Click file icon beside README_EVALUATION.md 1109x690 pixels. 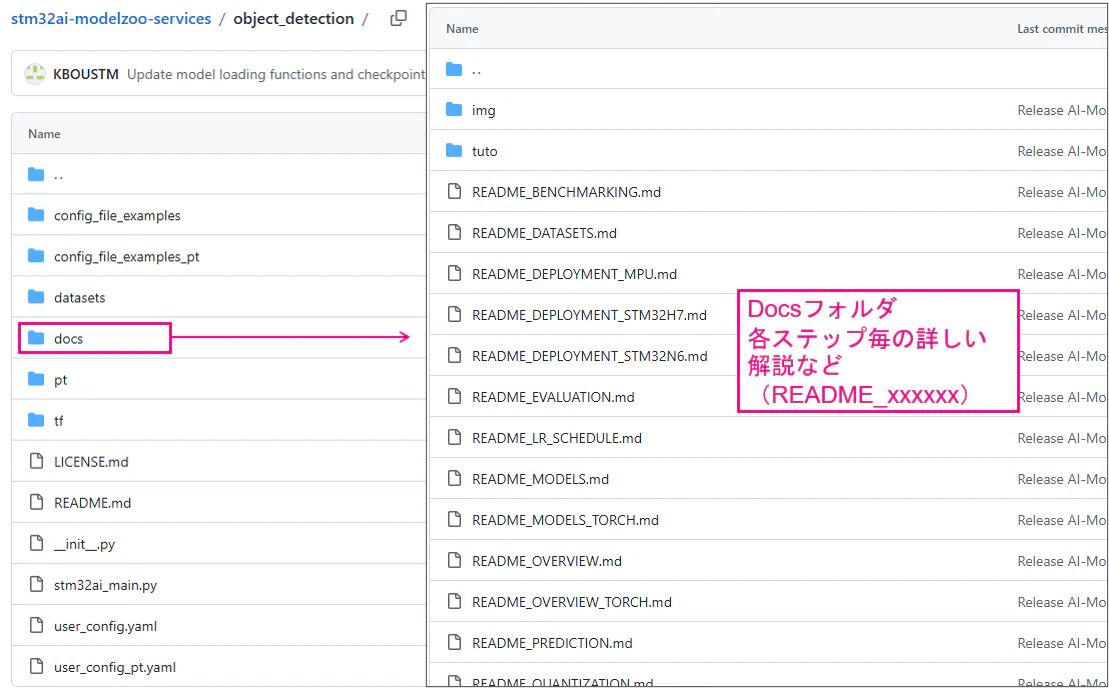click(x=454, y=397)
